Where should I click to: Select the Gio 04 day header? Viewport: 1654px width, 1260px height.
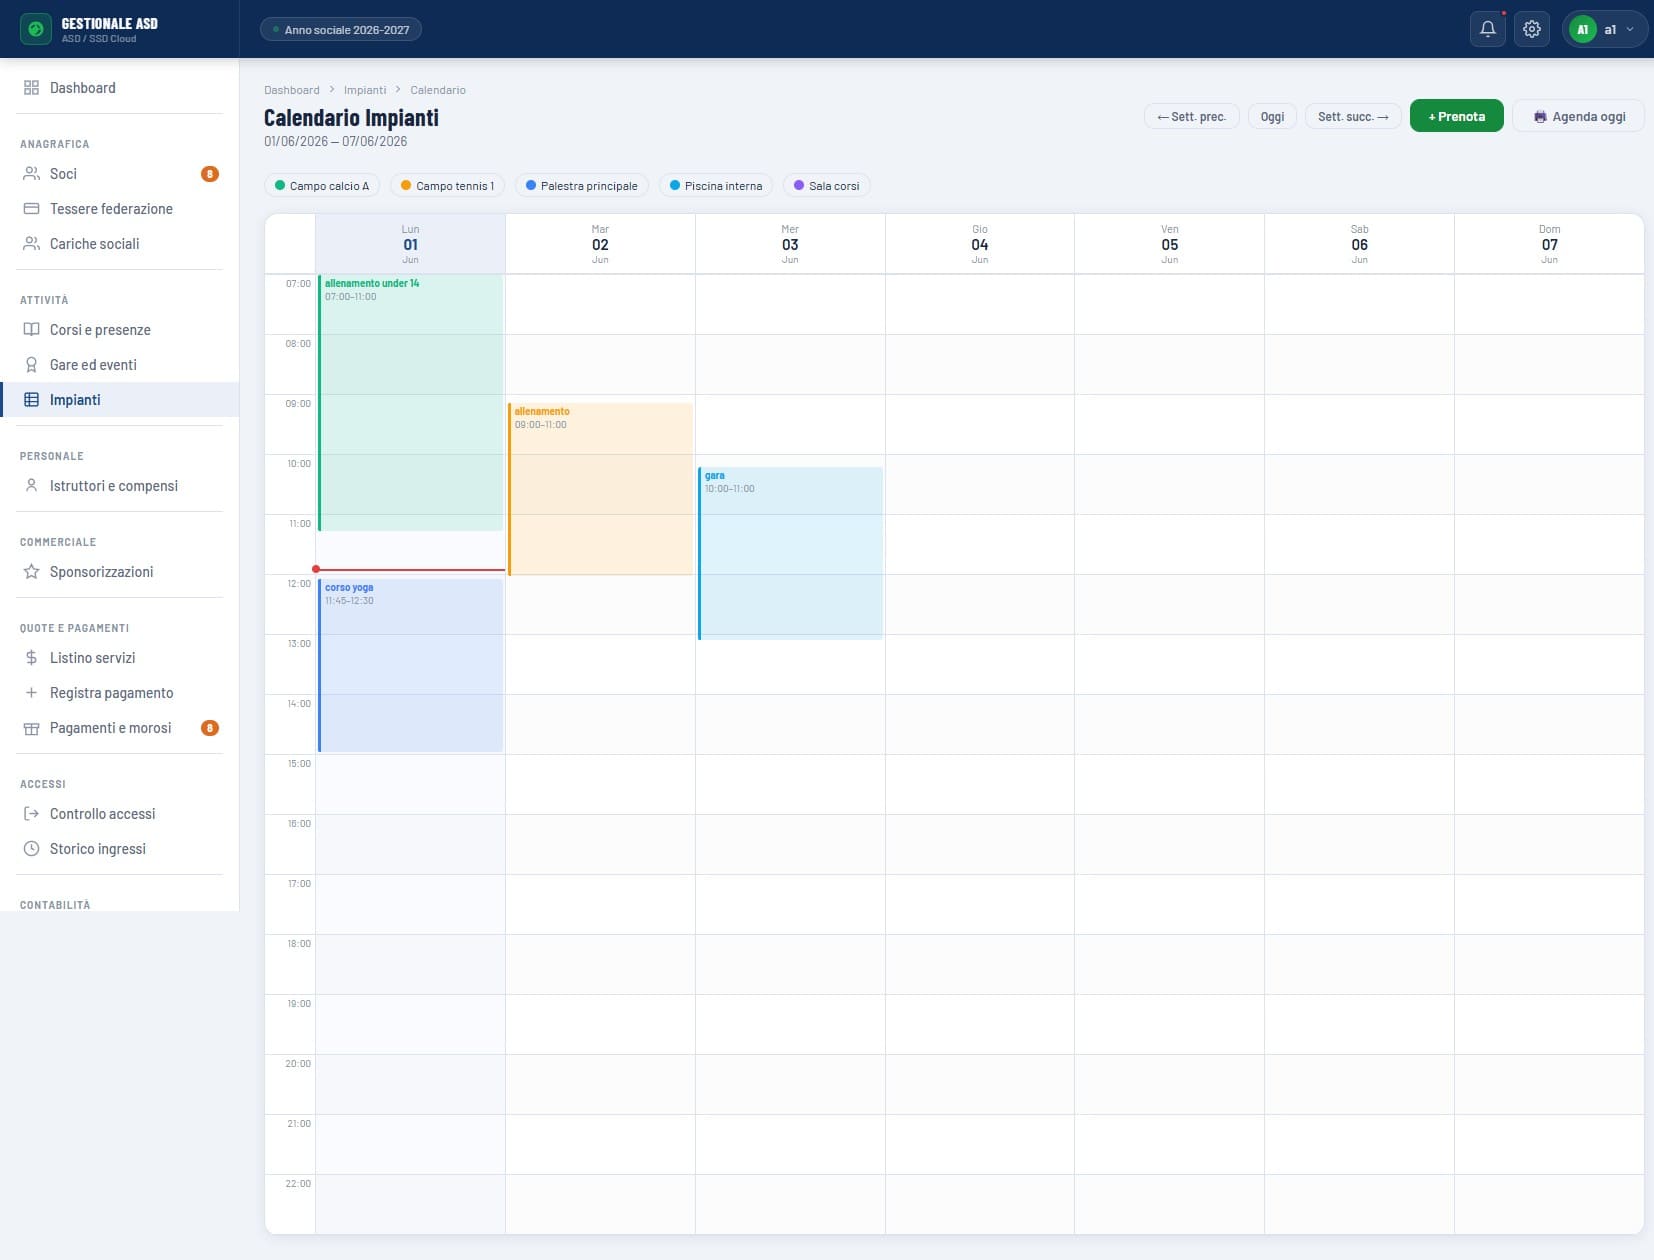(x=980, y=244)
